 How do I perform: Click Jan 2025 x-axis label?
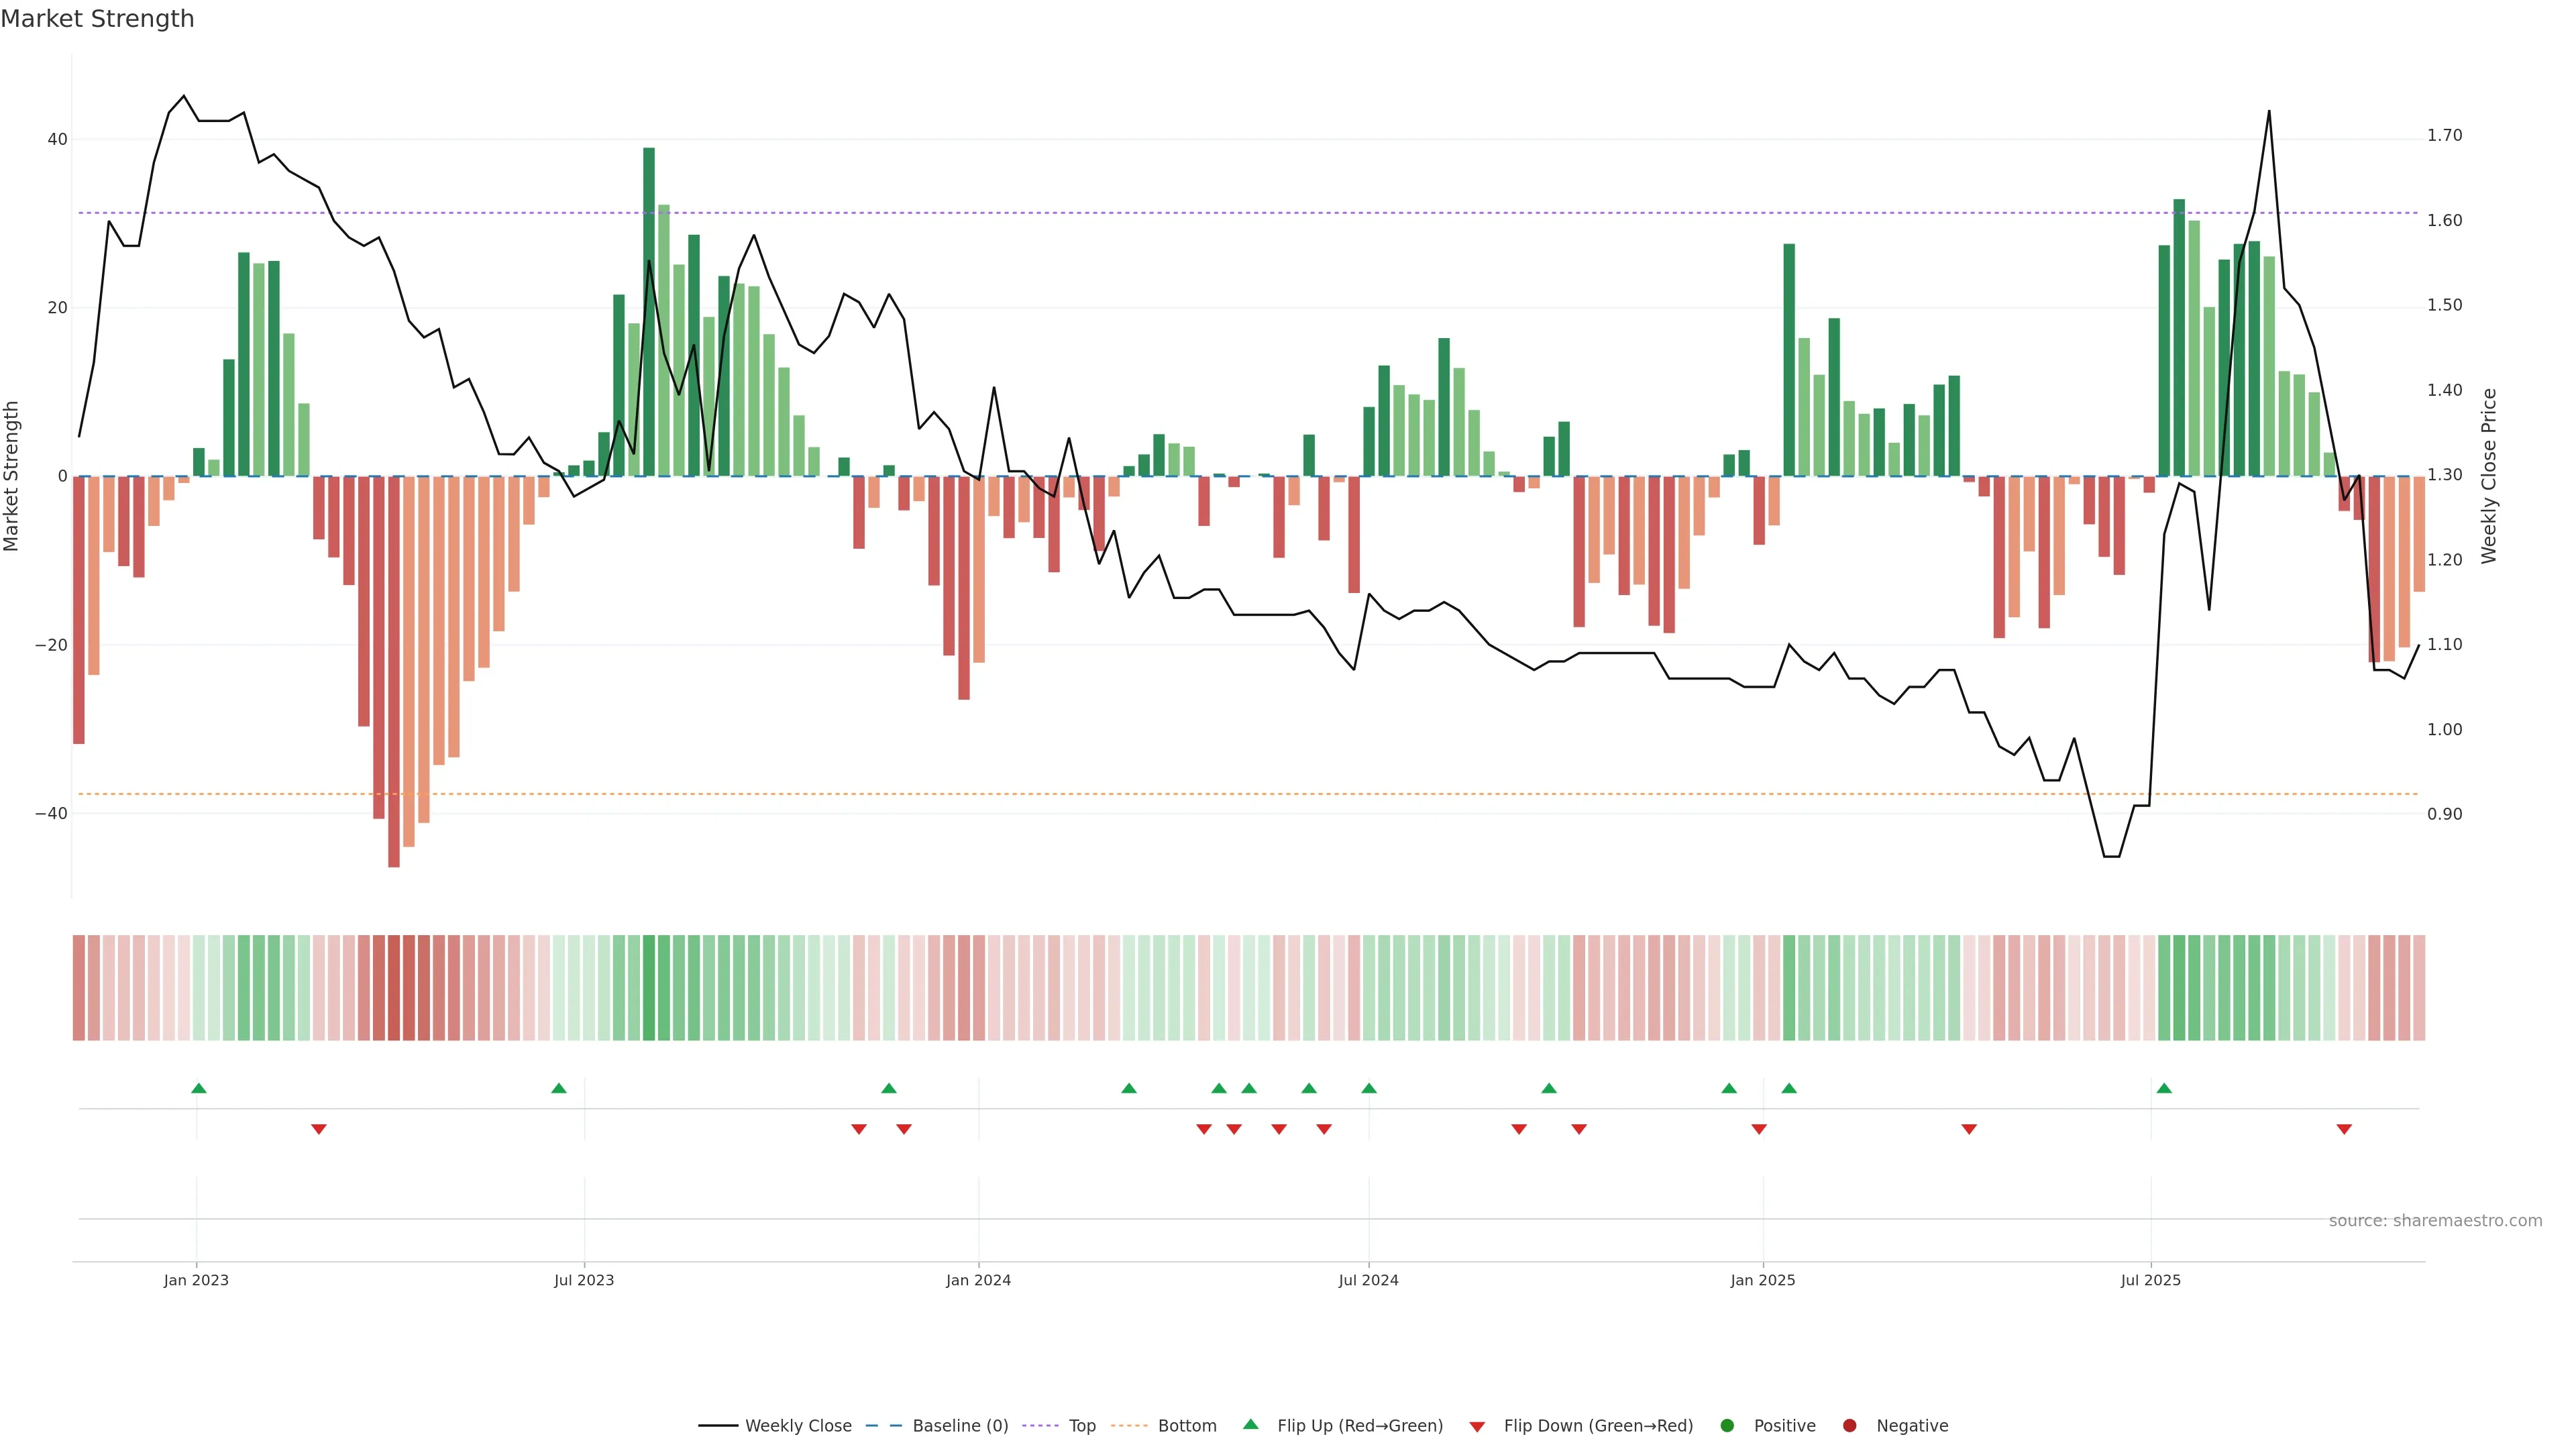coord(1762,1280)
